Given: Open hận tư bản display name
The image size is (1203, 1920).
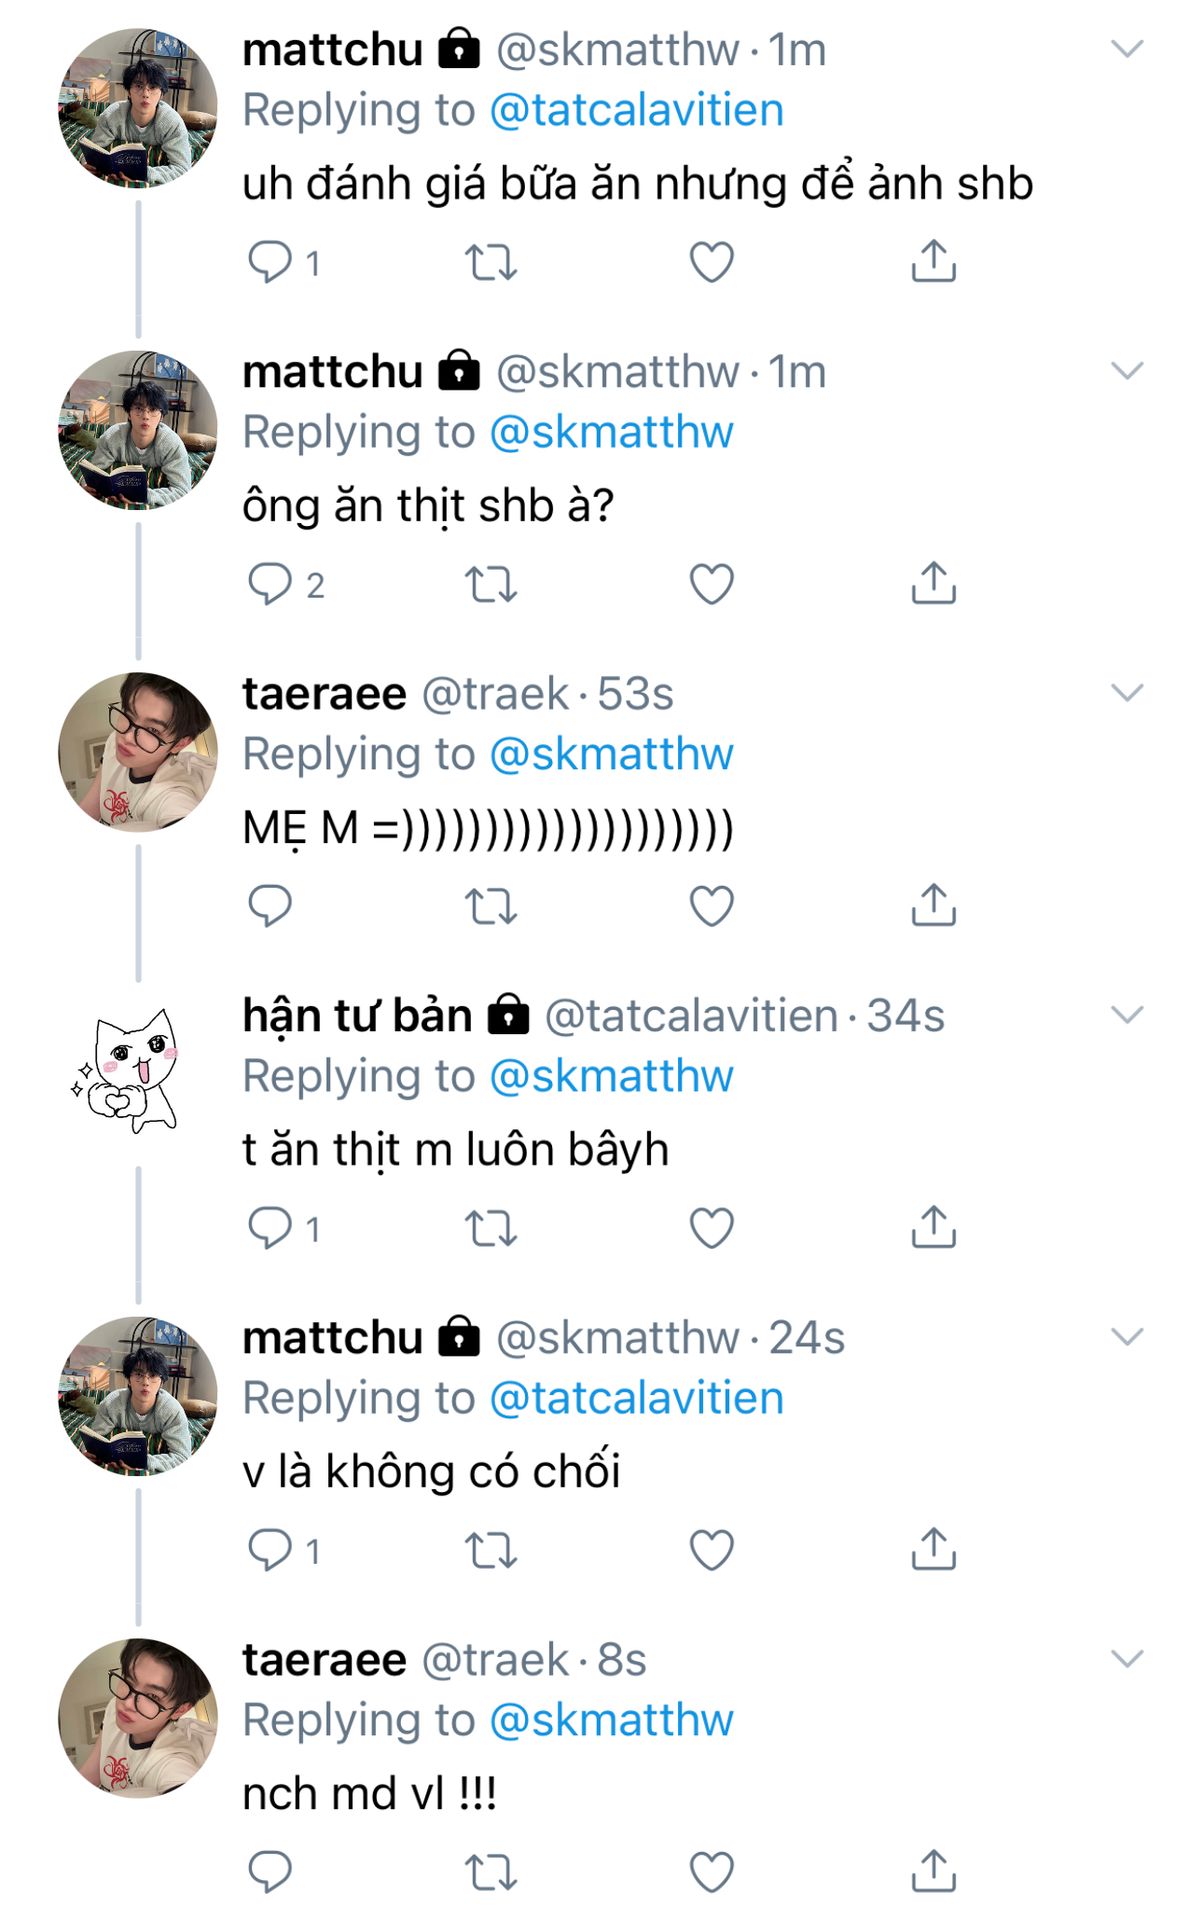Looking at the screenshot, I should (357, 1016).
